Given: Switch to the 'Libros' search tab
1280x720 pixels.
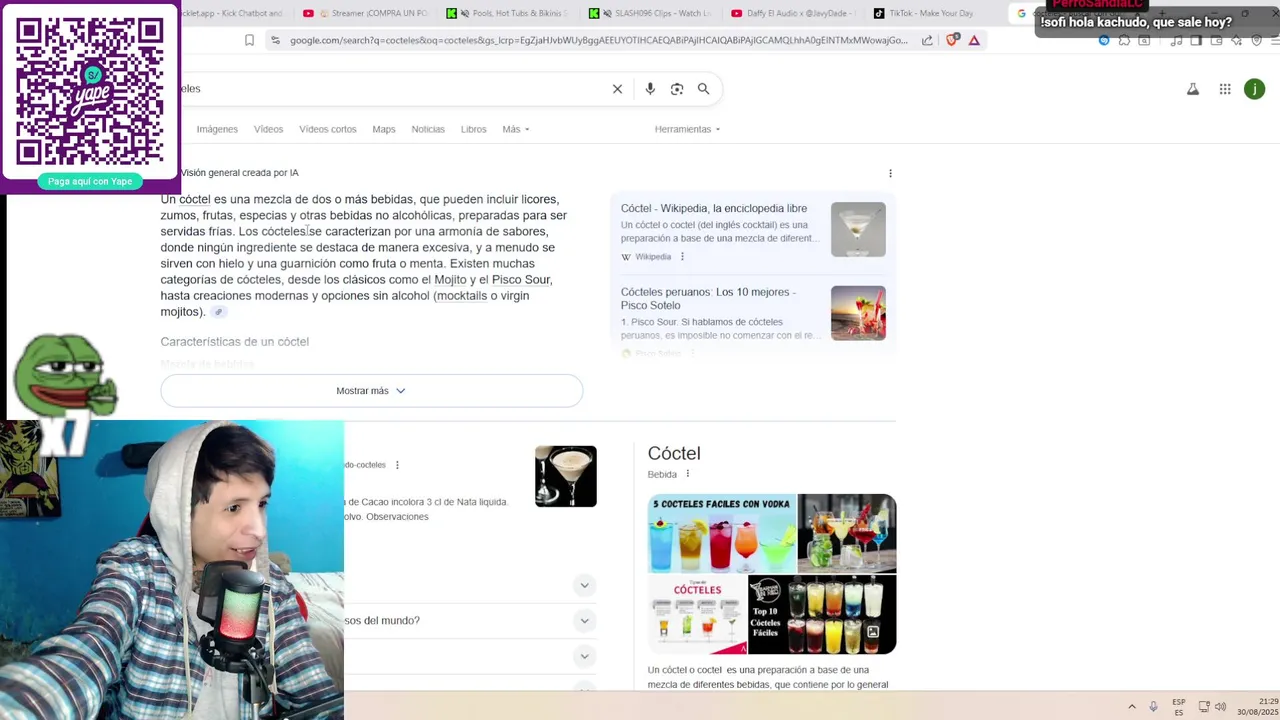Looking at the screenshot, I should point(474,129).
